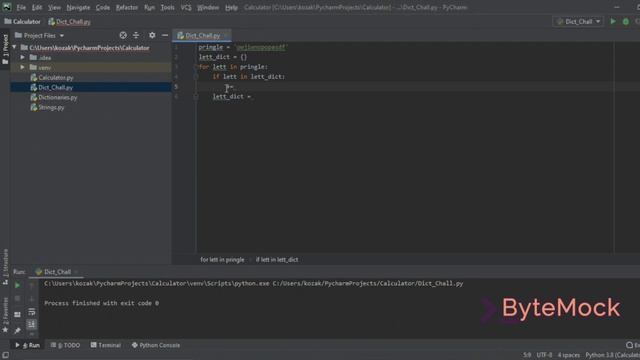Screen dimensions: 640x360
Task: Click fold marker beside the for loop line
Action: (196, 67)
